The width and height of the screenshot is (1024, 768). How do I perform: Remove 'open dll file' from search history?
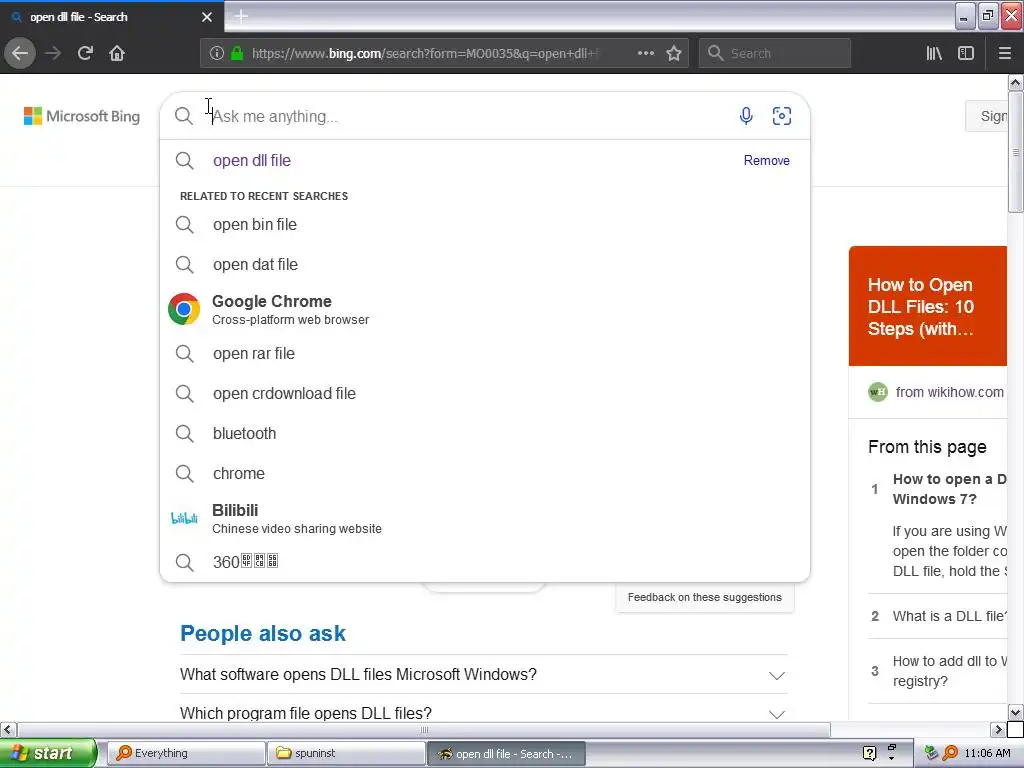coord(767,161)
